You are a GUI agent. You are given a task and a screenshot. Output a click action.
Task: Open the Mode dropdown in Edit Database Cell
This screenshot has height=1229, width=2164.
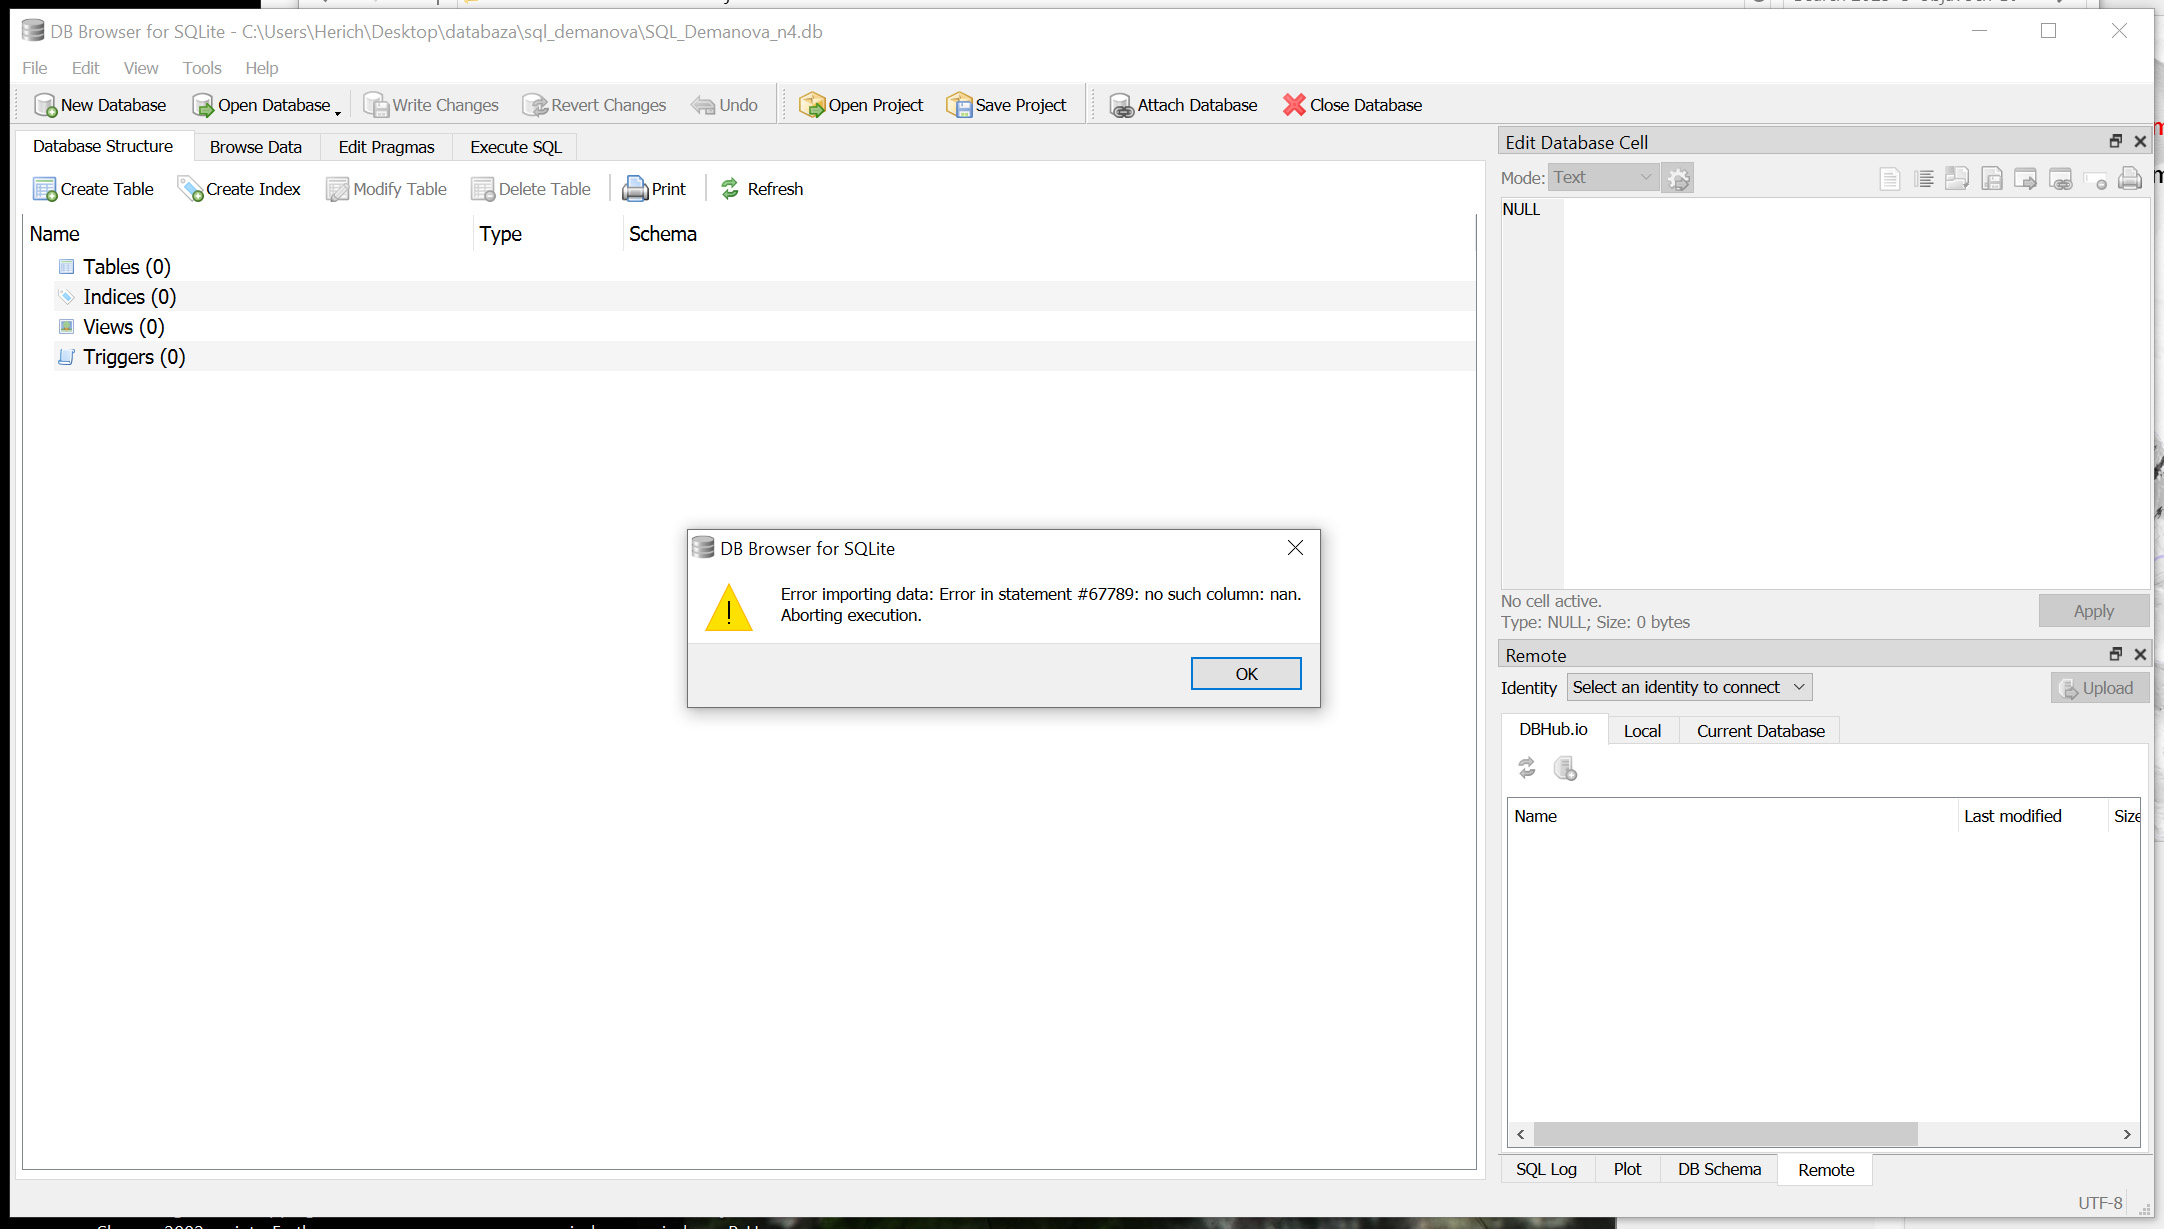pyautogui.click(x=1603, y=177)
